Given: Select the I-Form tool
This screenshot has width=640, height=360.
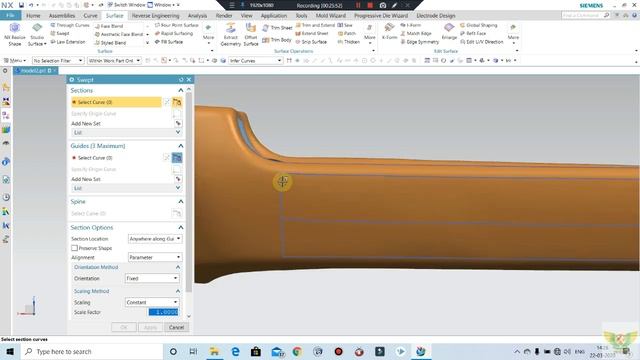Looking at the screenshot, I should pos(411,25).
